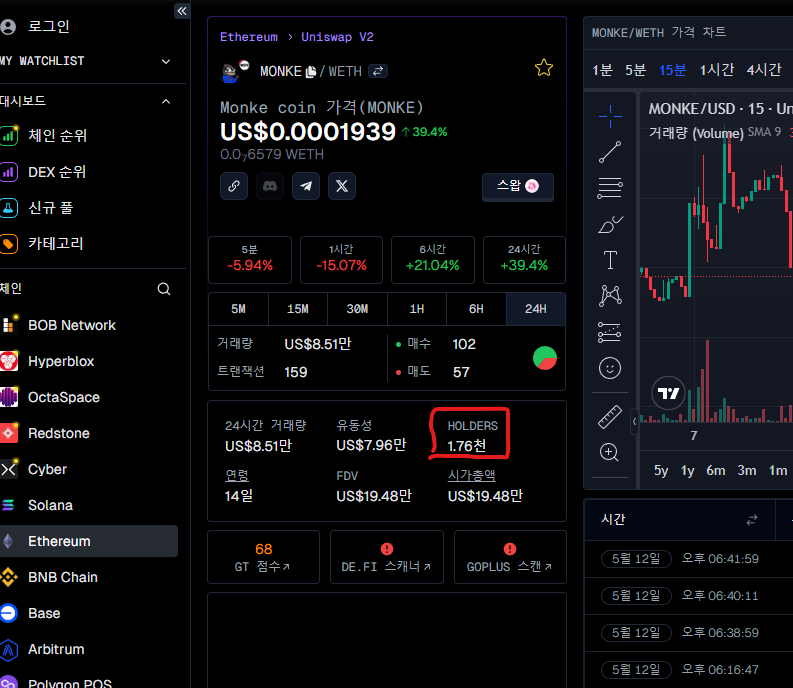Set chart interval to 1시간

[x=717, y=70]
